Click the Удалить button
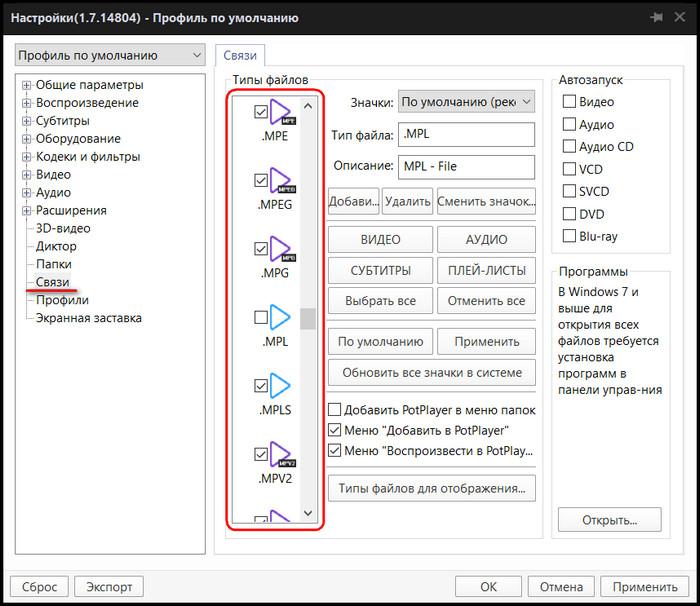 (x=408, y=201)
